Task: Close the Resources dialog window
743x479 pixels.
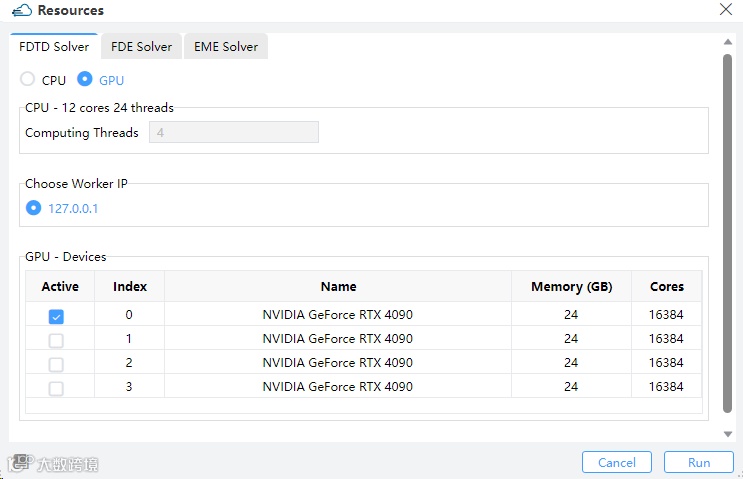Action: click(x=725, y=10)
